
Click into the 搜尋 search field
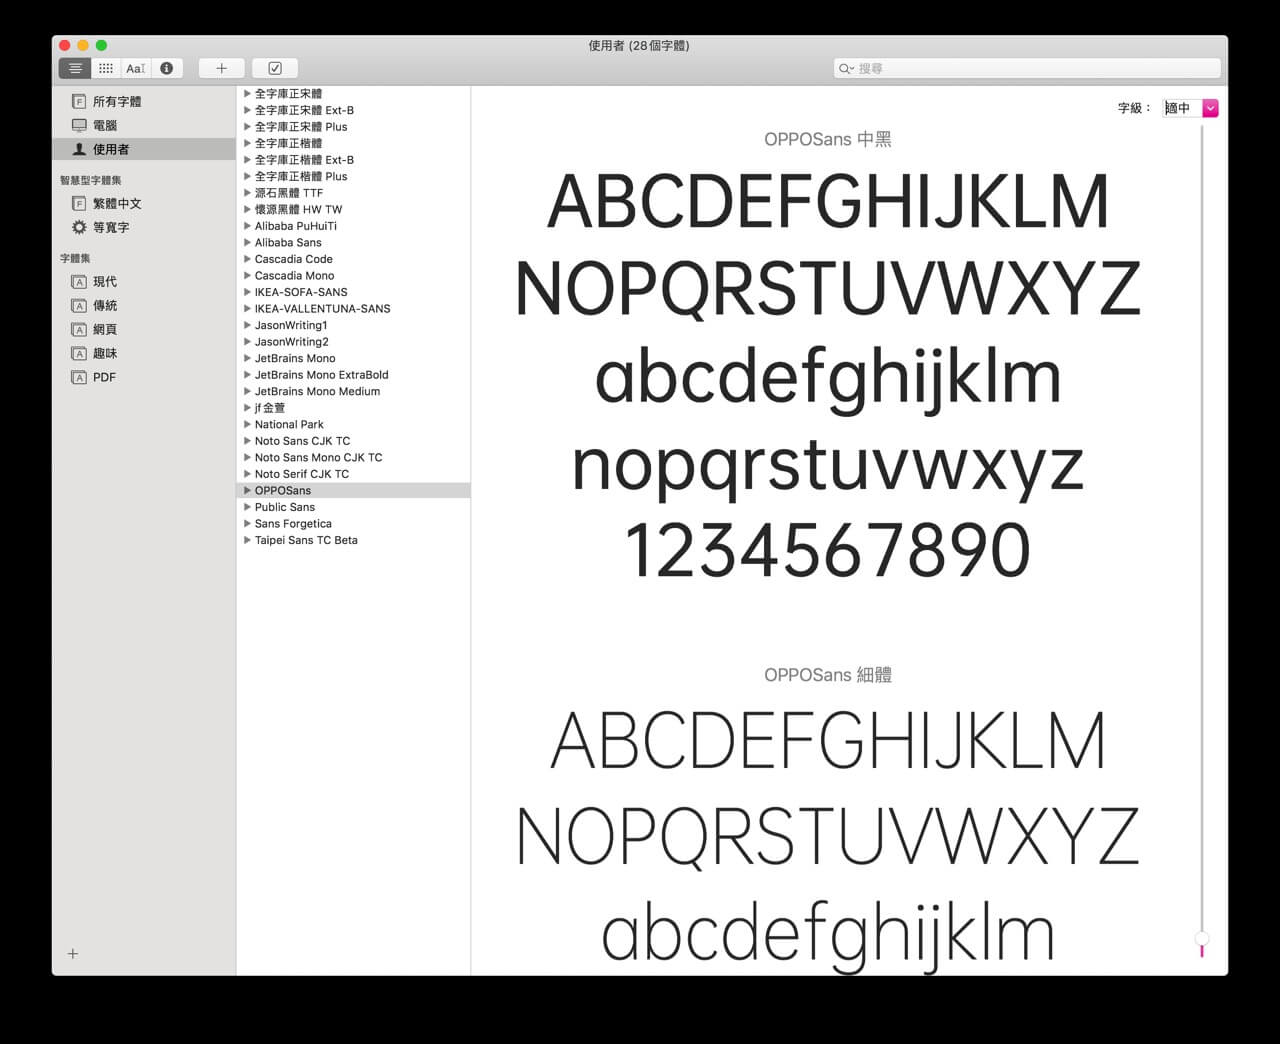click(x=1030, y=68)
